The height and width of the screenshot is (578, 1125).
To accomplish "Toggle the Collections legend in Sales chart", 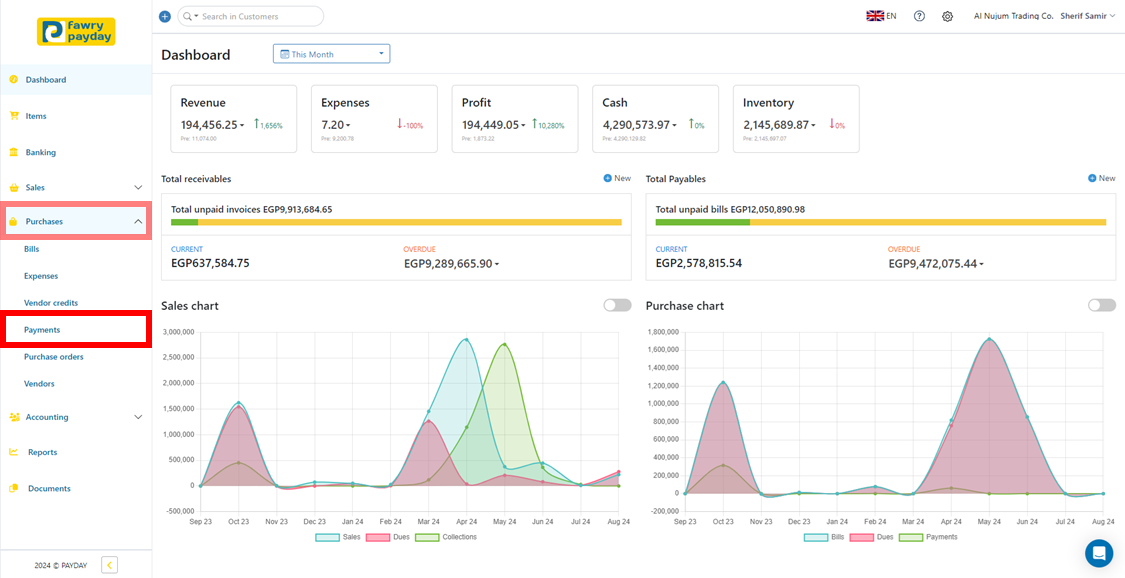I will (x=445, y=537).
